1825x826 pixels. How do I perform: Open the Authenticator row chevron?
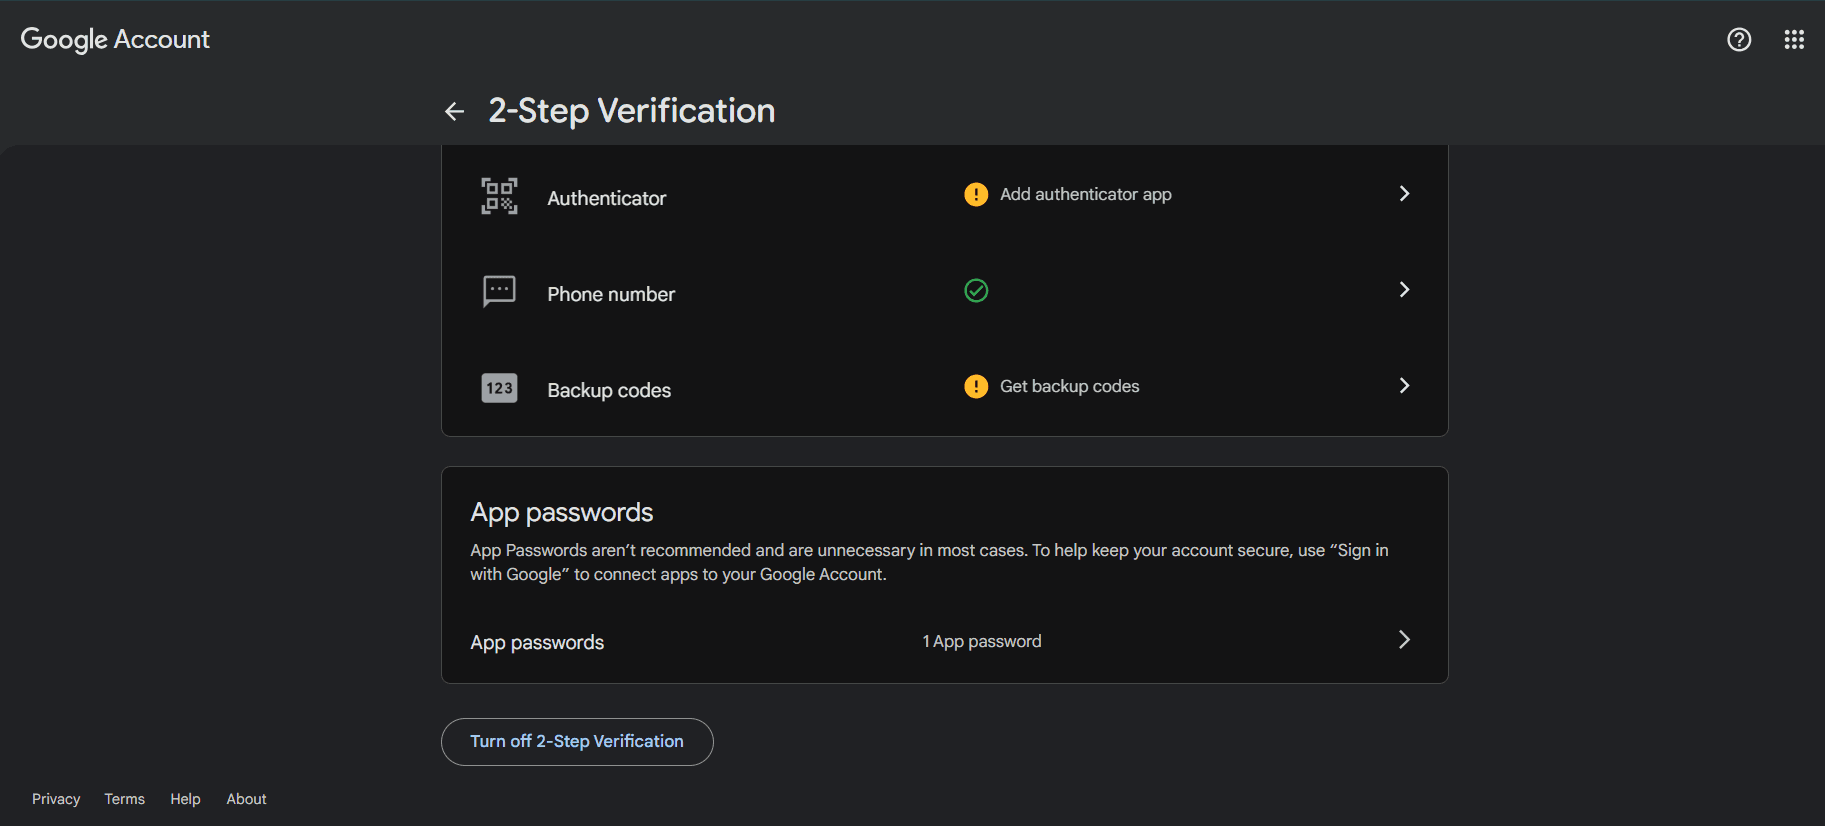click(x=1404, y=193)
